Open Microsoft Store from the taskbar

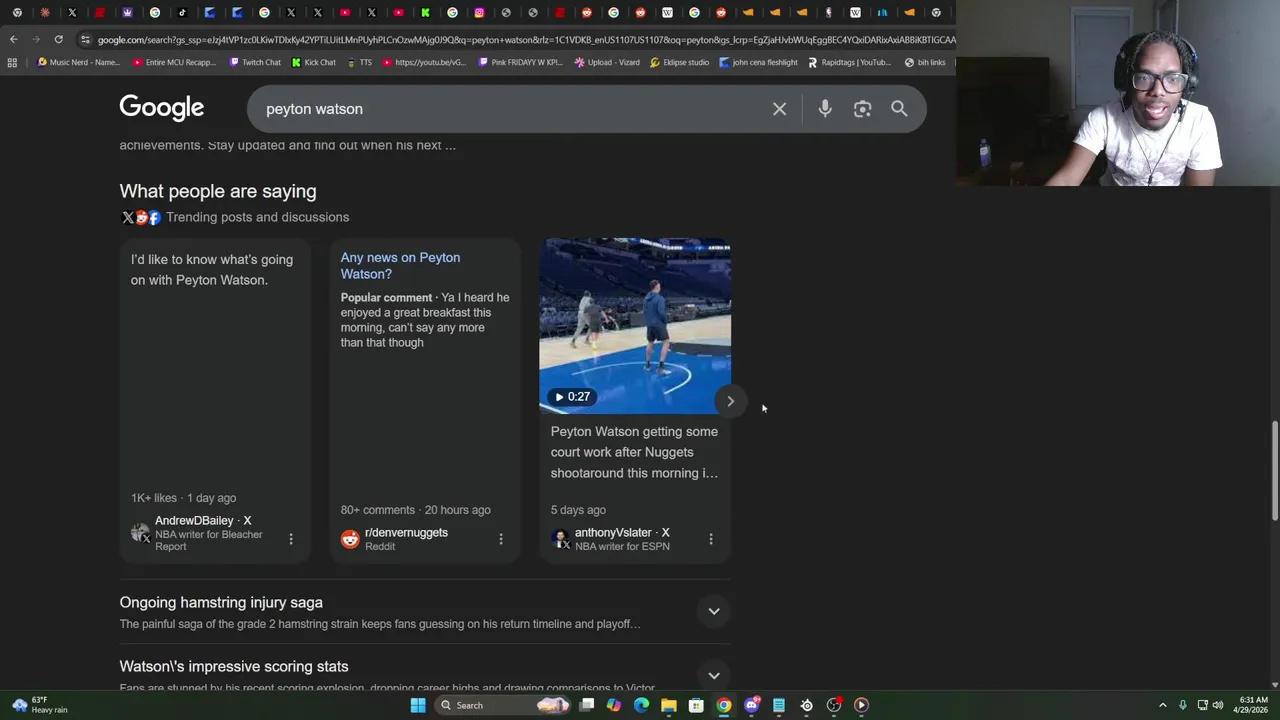point(696,705)
